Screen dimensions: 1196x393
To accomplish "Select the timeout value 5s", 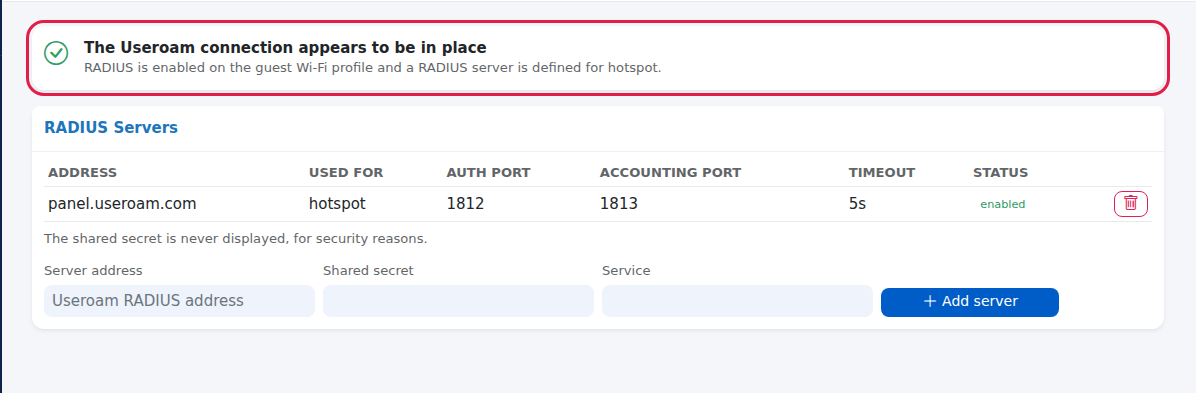I will 857,204.
